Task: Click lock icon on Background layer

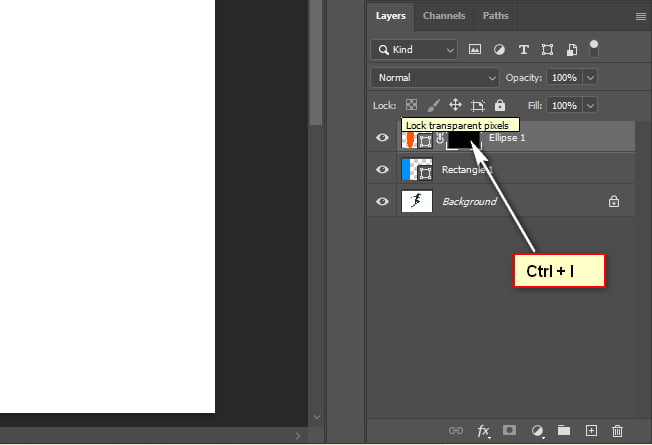Action: coord(614,202)
